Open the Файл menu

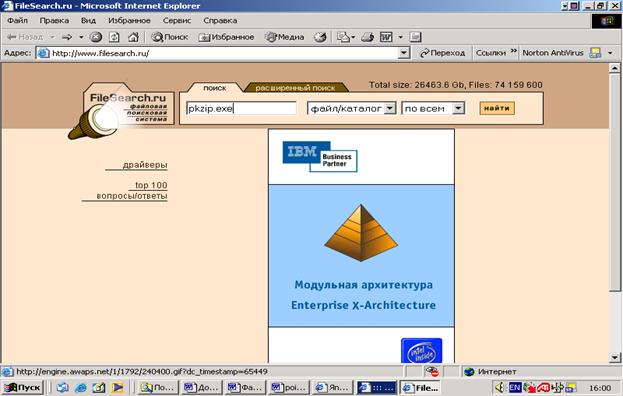(17, 20)
